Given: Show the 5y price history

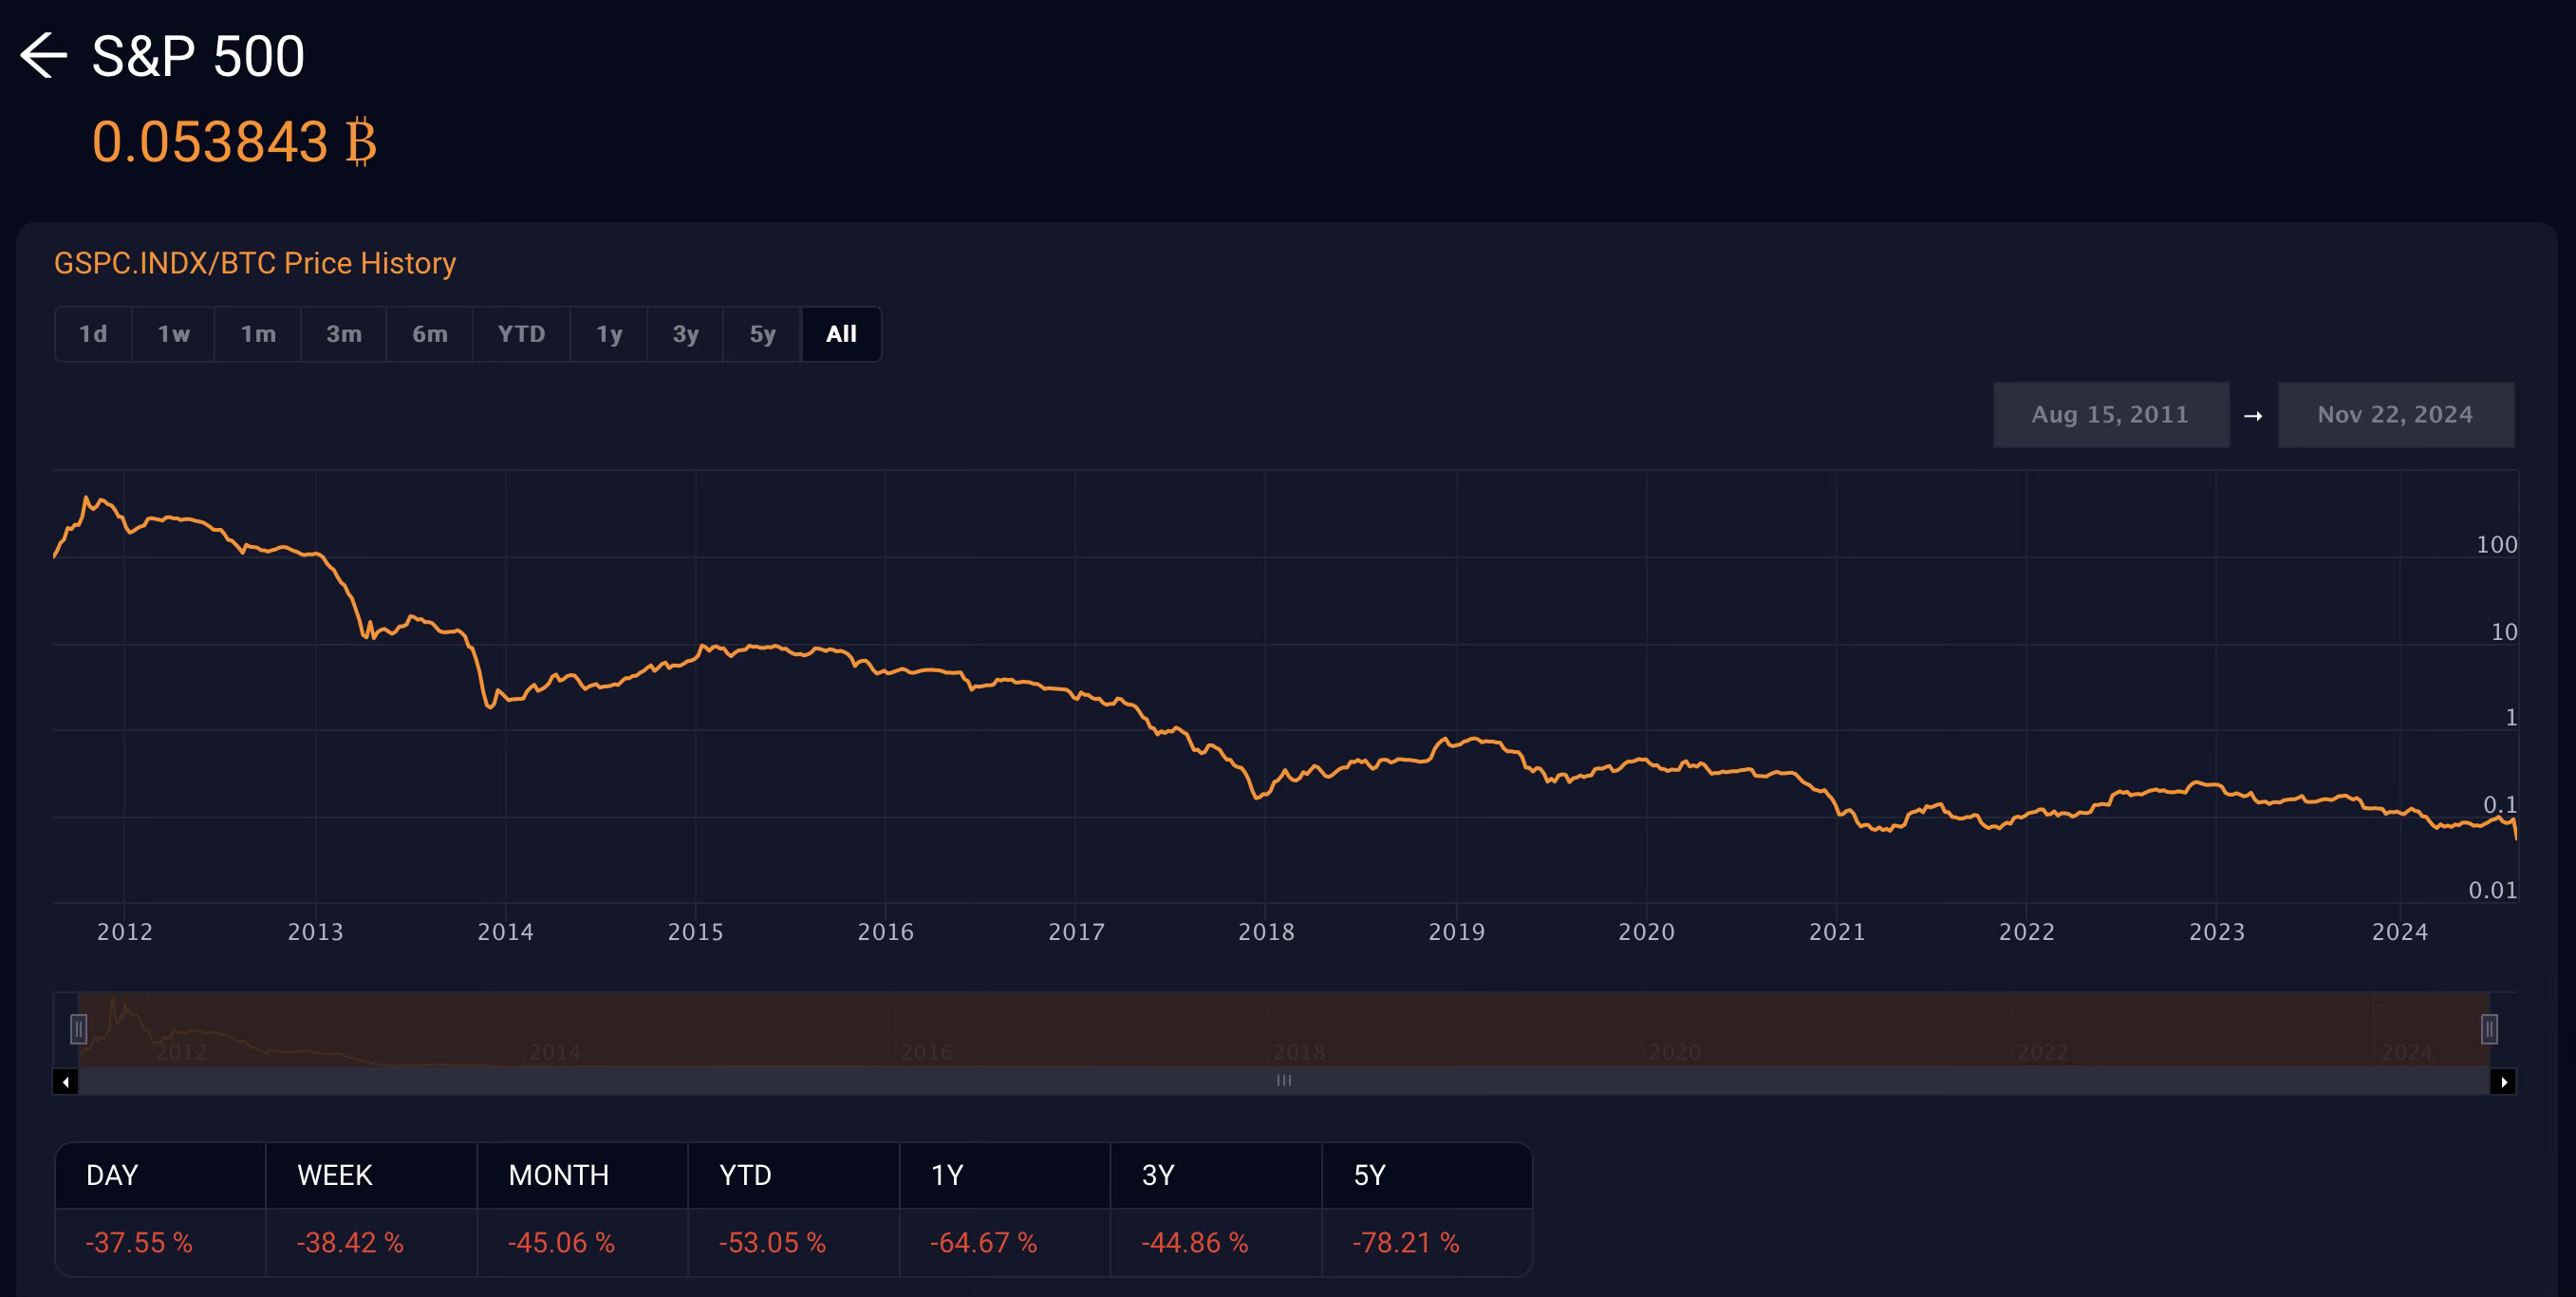Looking at the screenshot, I should pos(762,334).
